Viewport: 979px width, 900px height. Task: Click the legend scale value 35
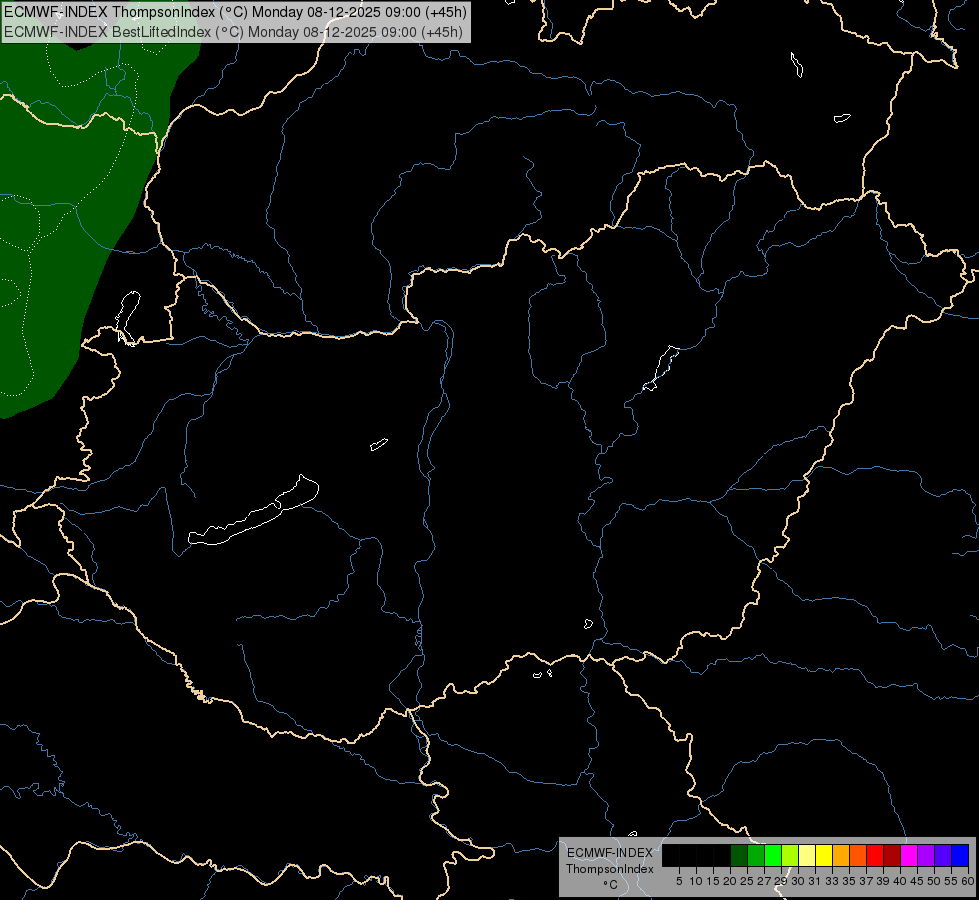tap(849, 881)
